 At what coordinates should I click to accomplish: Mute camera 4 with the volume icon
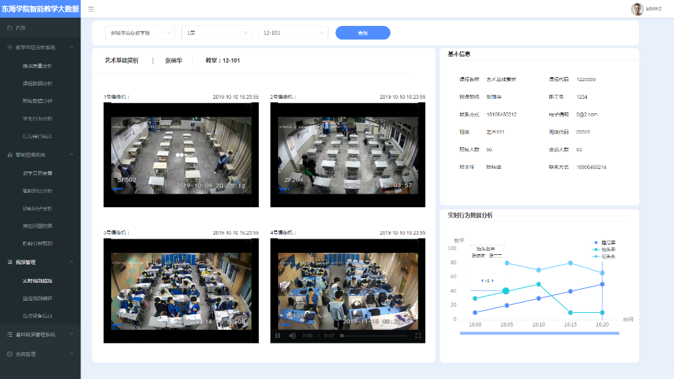point(292,336)
